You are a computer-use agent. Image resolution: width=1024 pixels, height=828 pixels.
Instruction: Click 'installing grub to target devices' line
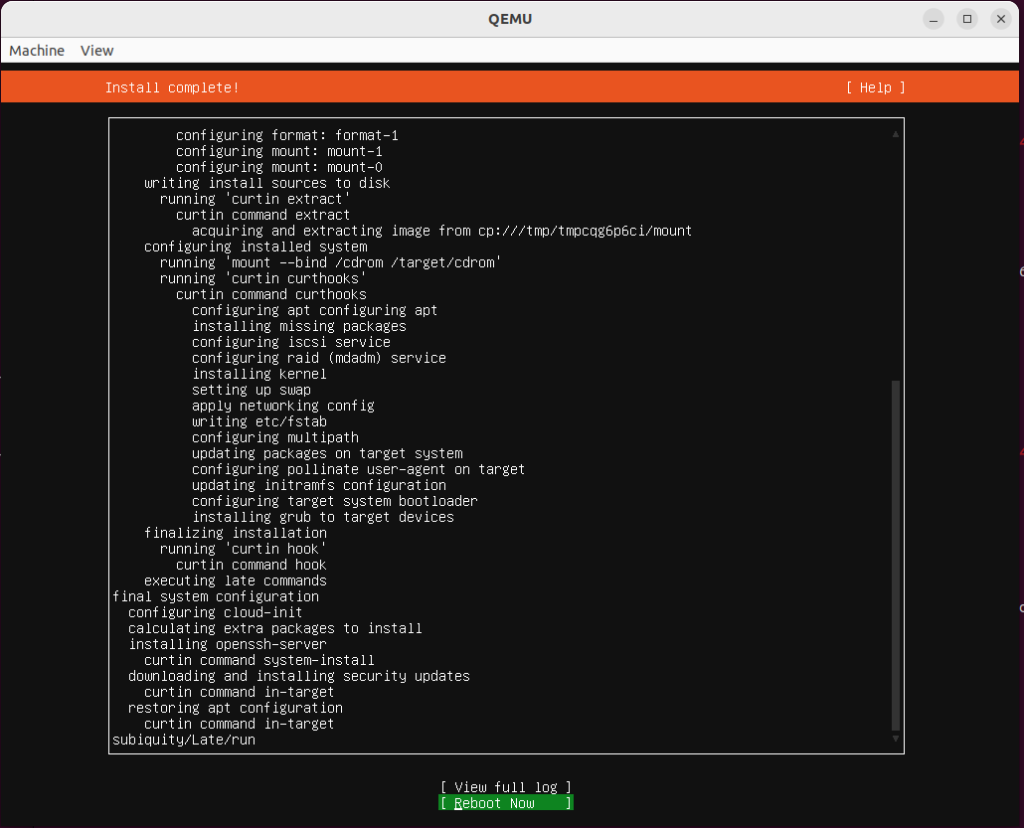coord(323,517)
